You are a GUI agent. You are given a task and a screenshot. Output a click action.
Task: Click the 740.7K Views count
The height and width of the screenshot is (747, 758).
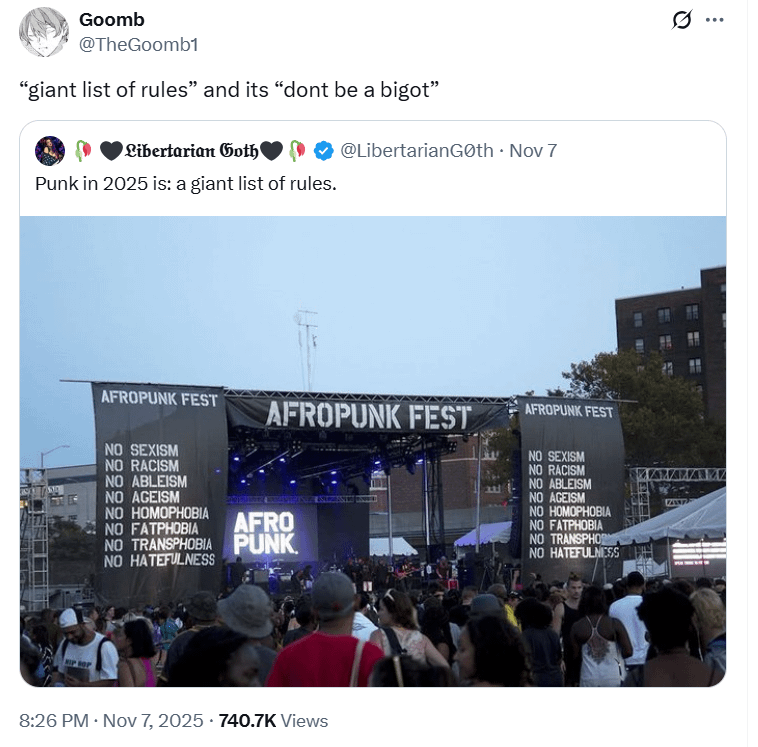tap(273, 720)
